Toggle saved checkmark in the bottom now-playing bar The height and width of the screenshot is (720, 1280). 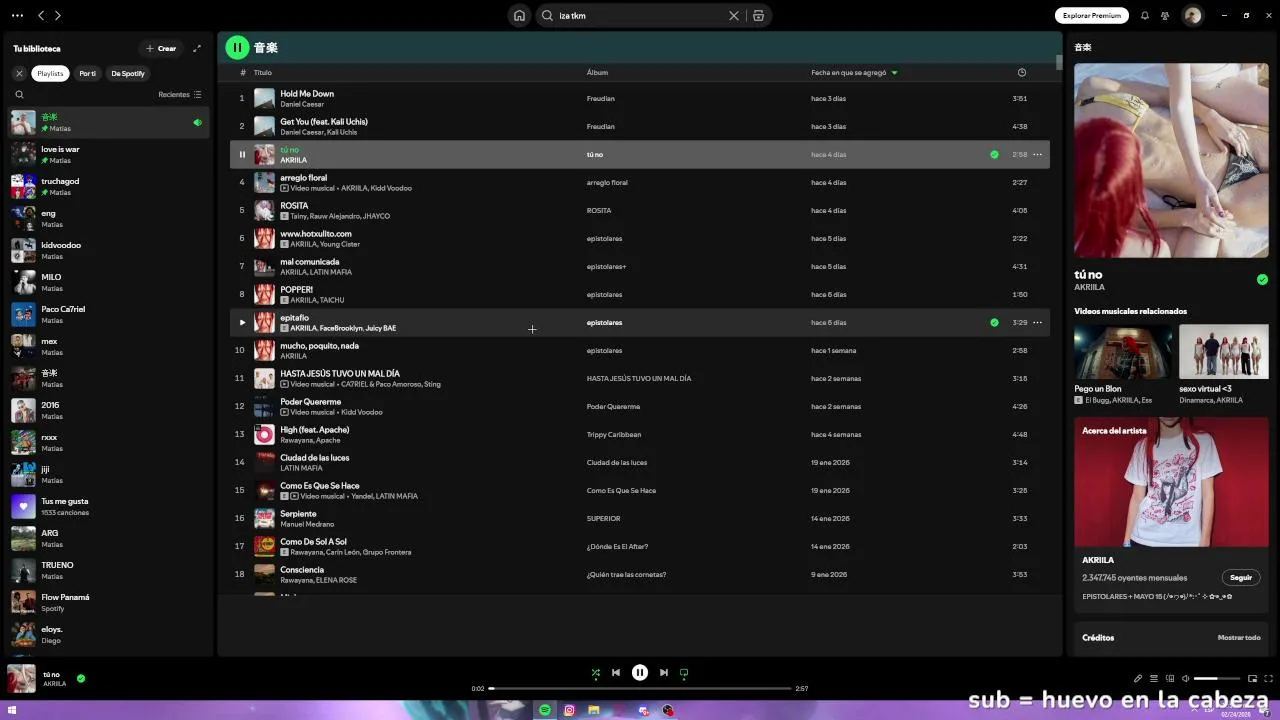click(81, 678)
